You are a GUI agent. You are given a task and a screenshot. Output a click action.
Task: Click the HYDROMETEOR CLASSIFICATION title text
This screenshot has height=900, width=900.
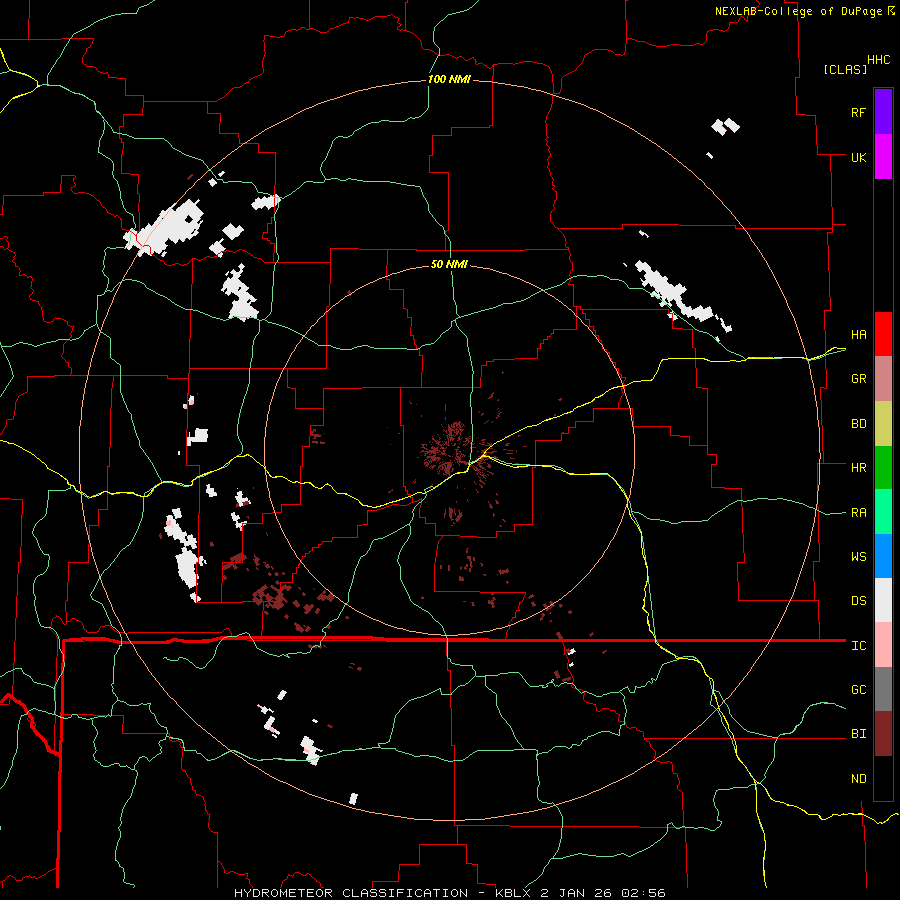351,893
